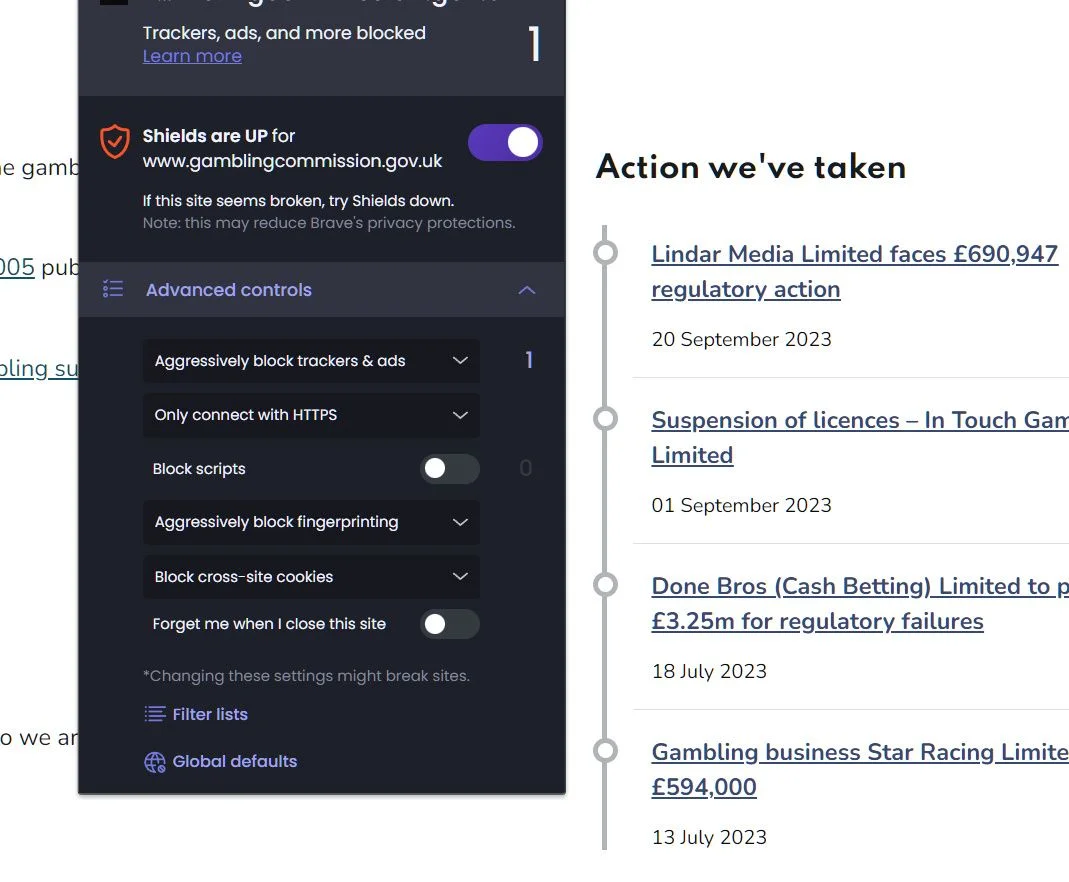Click the Learn more link
Screen dimensions: 1069x882
[x=192, y=56]
